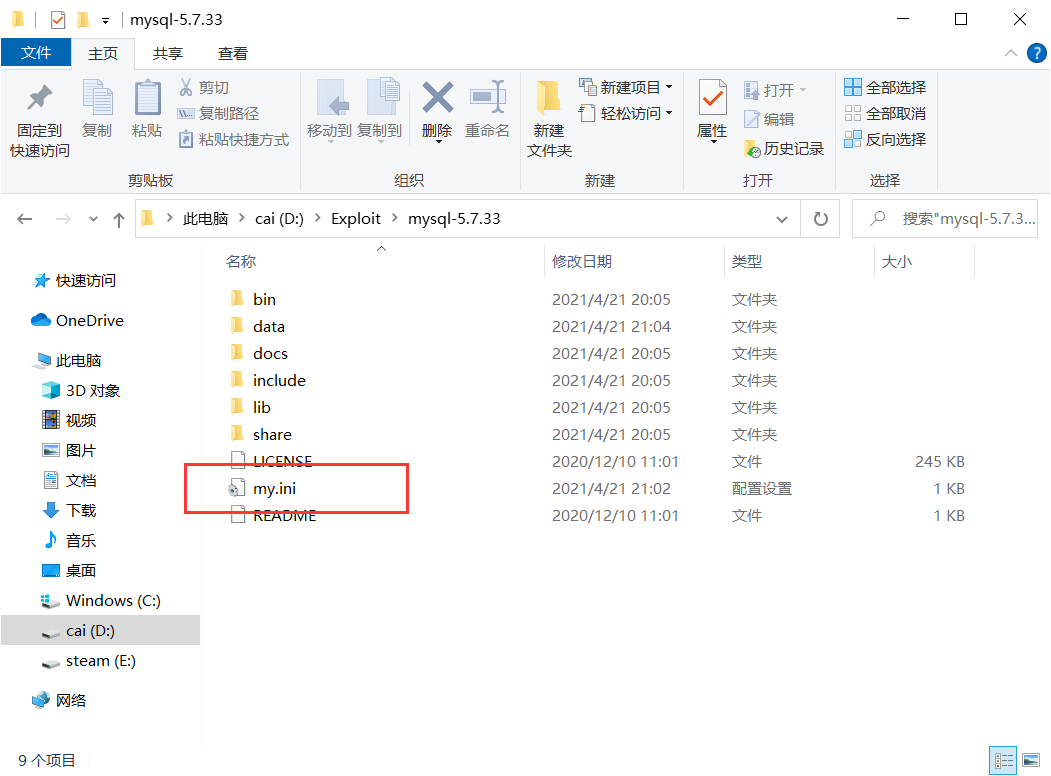Screen dimensions: 1051x776
Task: Go Up one folder level arrow
Action: click(x=119, y=219)
